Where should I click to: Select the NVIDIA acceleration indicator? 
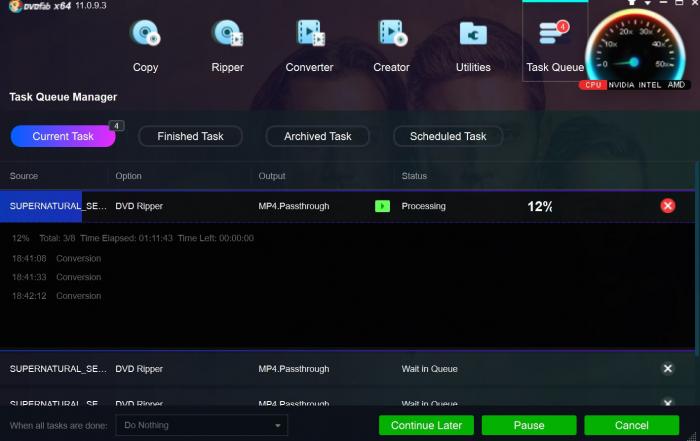[621, 85]
